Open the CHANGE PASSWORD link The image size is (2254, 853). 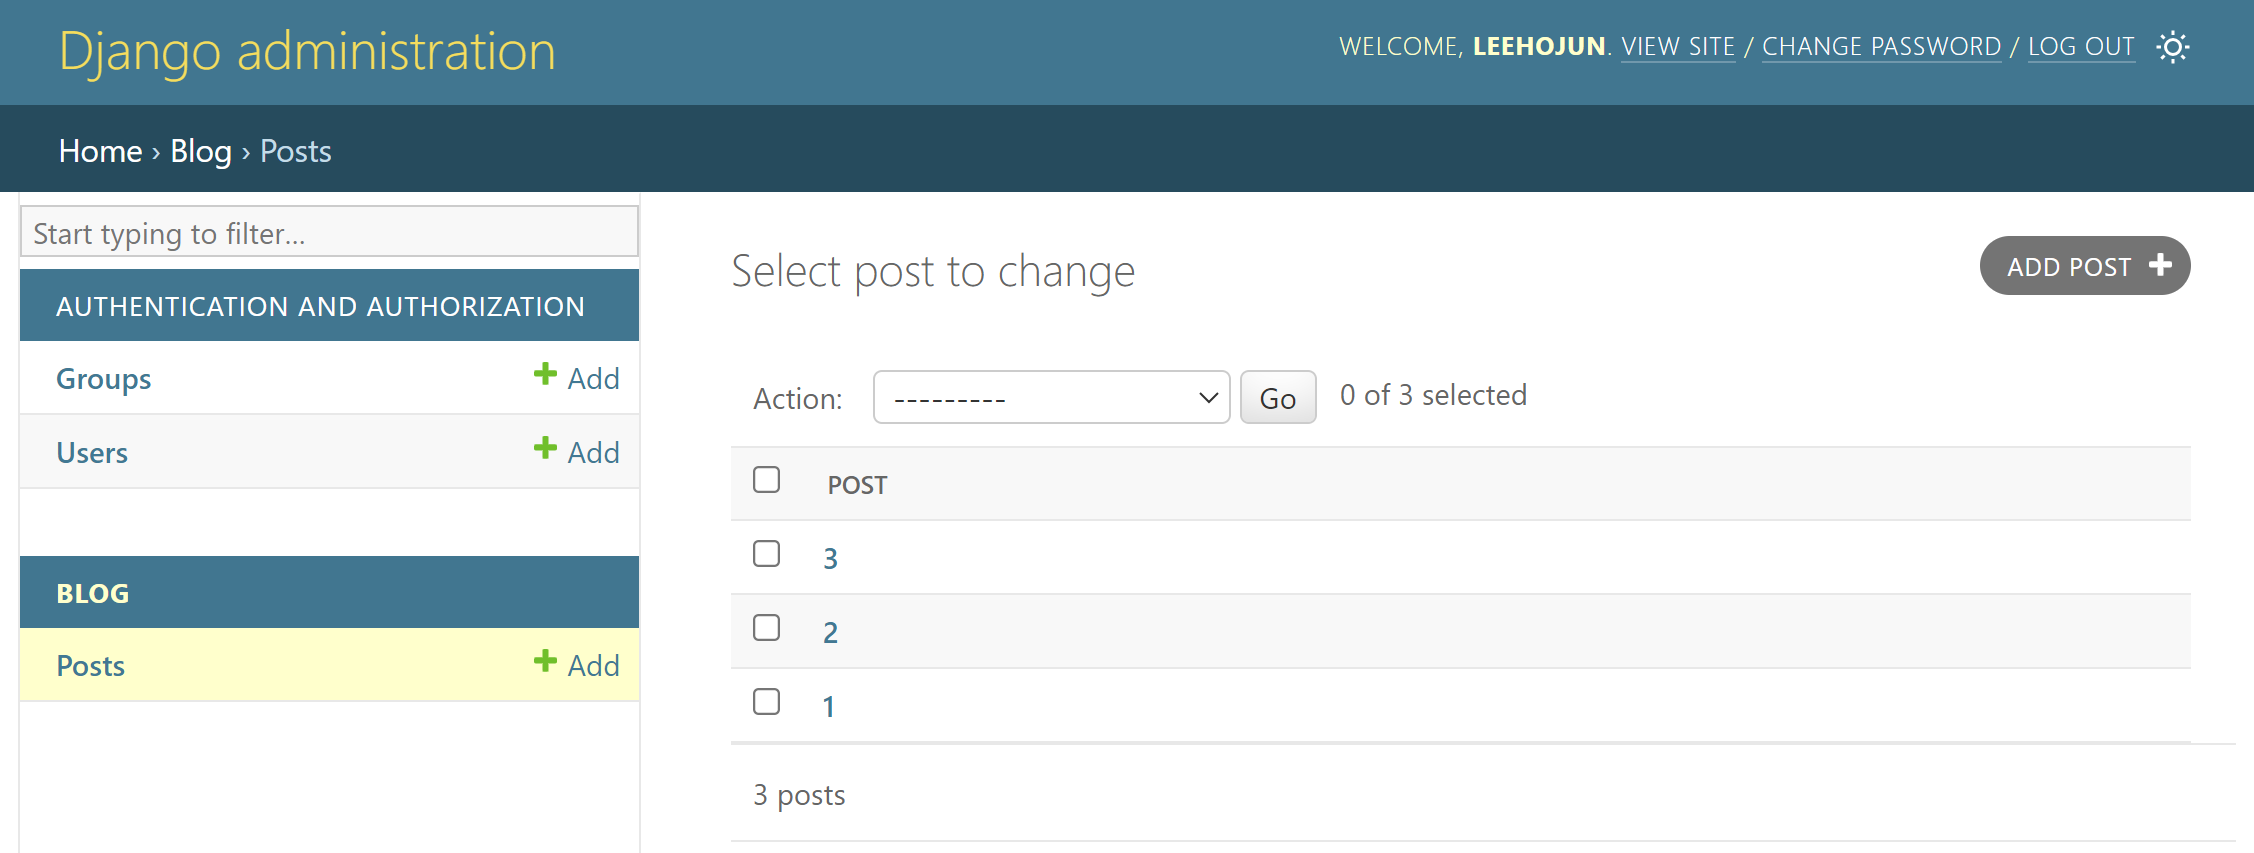point(1881,47)
